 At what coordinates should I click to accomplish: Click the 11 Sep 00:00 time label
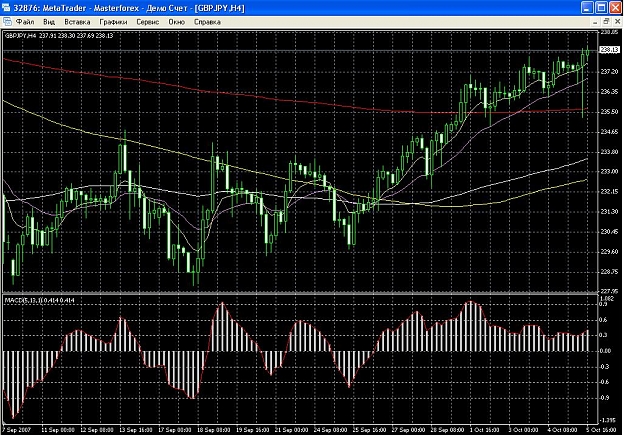tap(57, 430)
